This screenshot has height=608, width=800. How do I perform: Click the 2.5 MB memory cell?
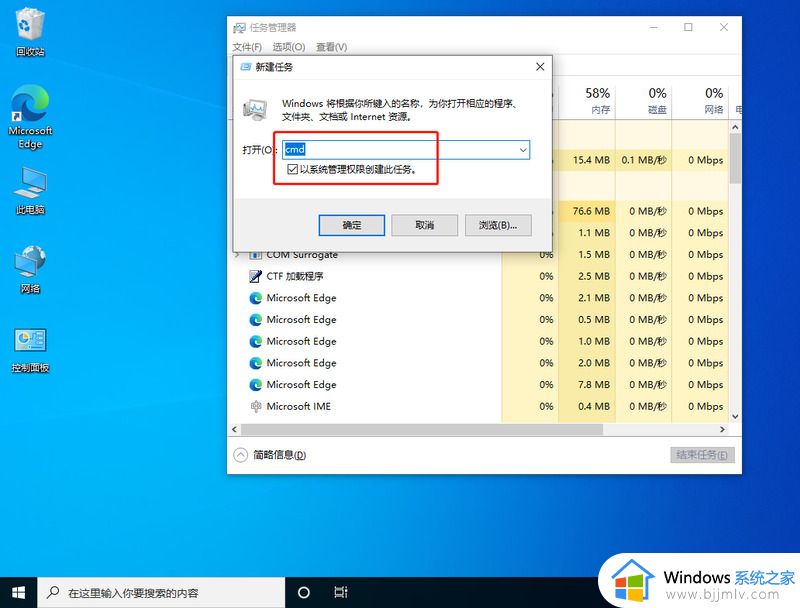(587, 276)
